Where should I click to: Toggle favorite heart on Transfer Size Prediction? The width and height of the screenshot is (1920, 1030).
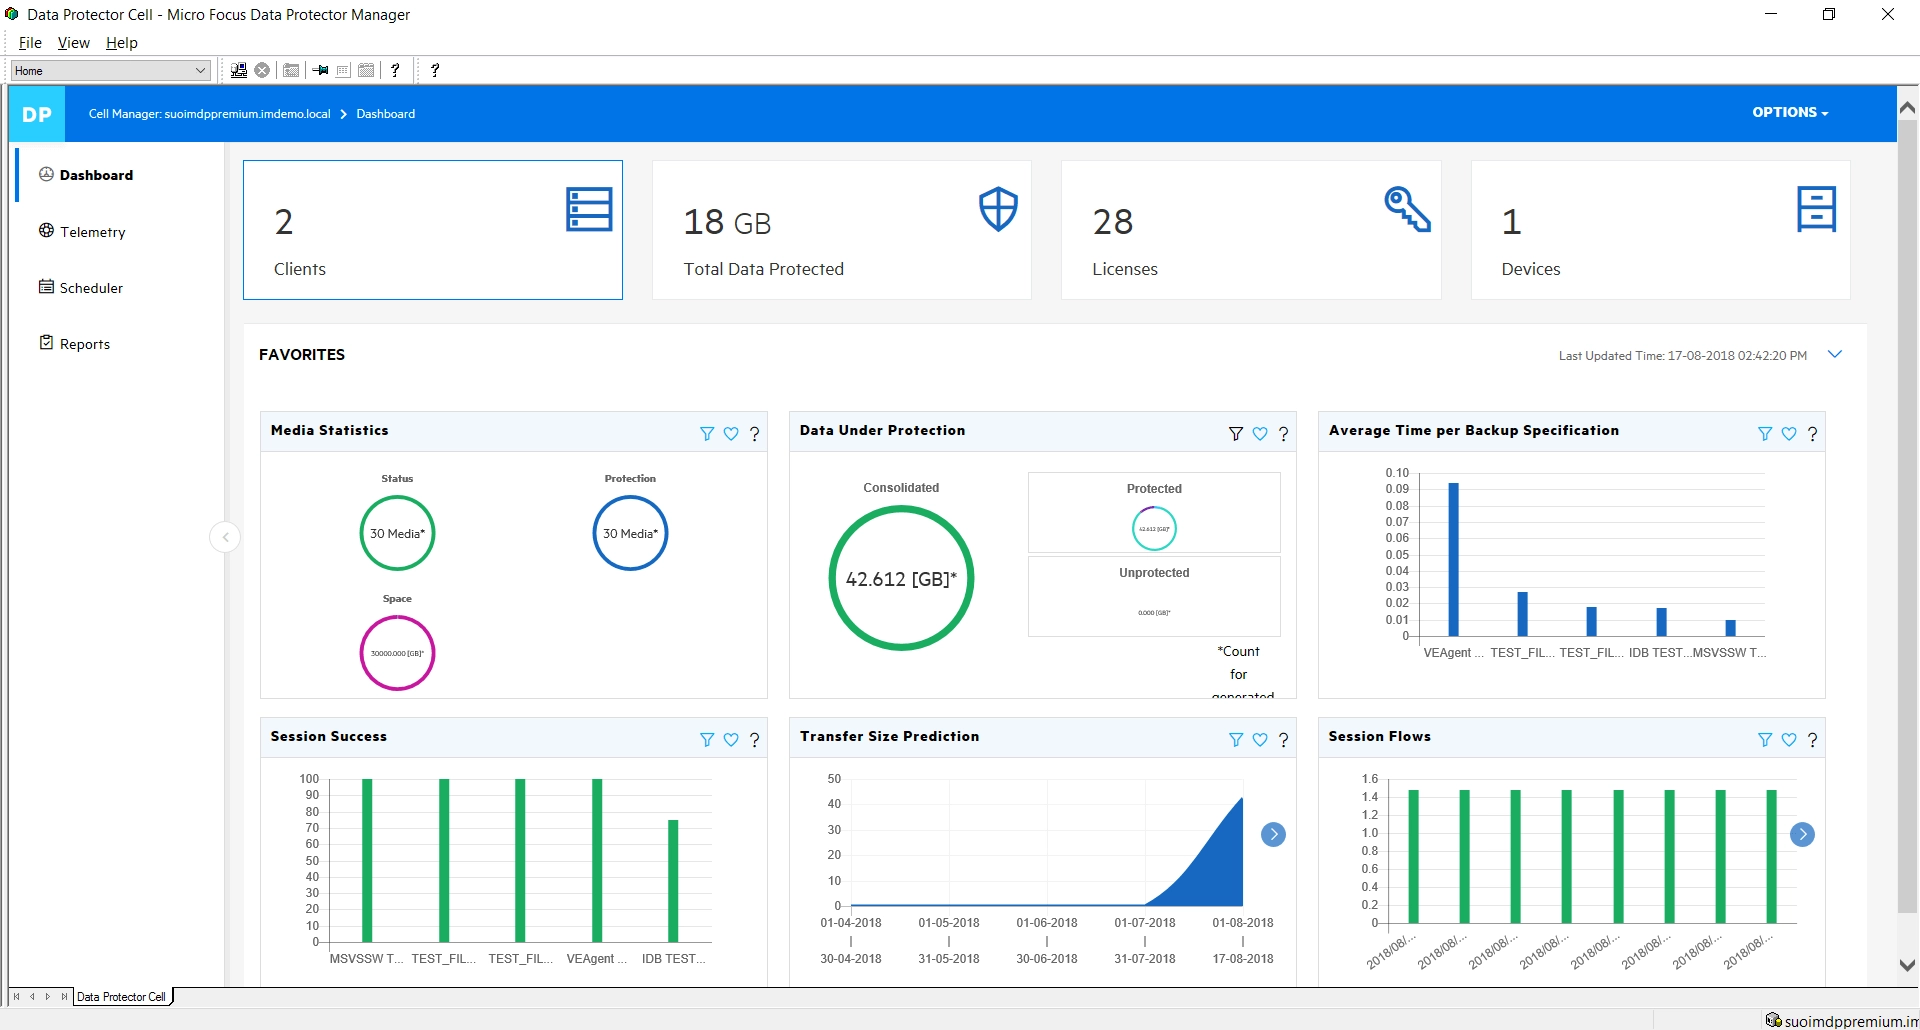point(1260,740)
